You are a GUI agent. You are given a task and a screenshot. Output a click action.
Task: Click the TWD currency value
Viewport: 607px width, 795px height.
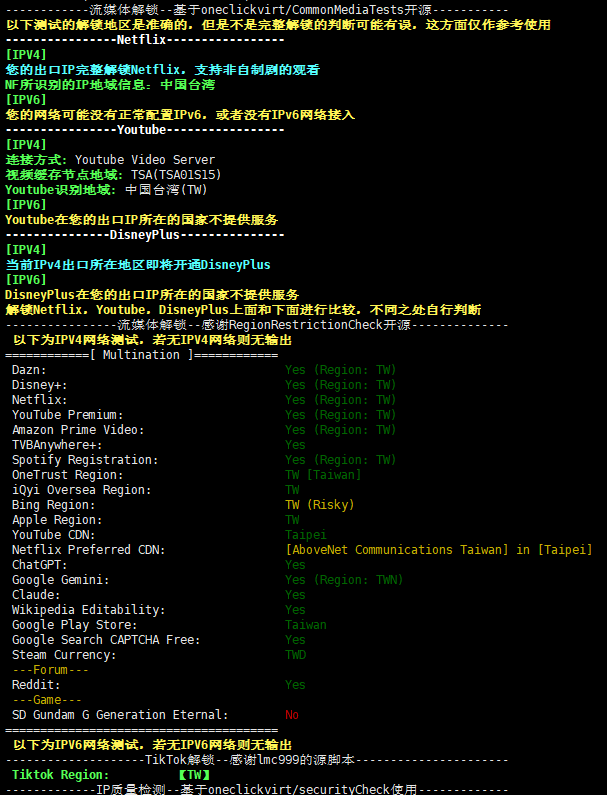[296, 655]
